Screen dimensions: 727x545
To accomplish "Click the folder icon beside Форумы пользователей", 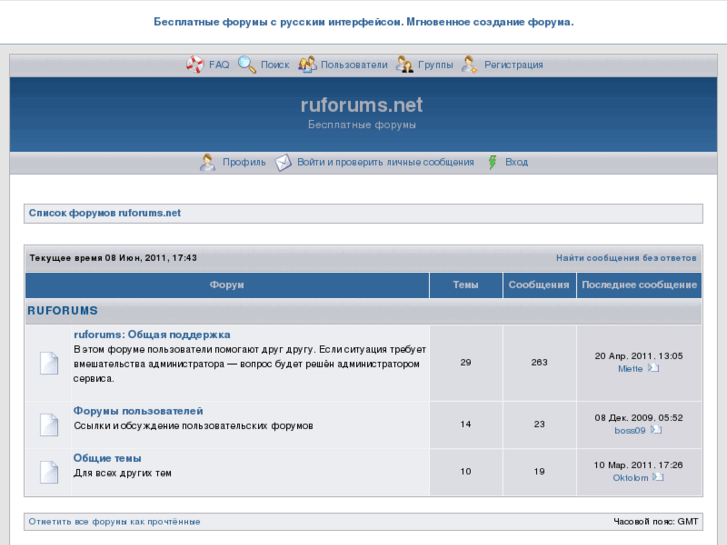I will tap(49, 425).
